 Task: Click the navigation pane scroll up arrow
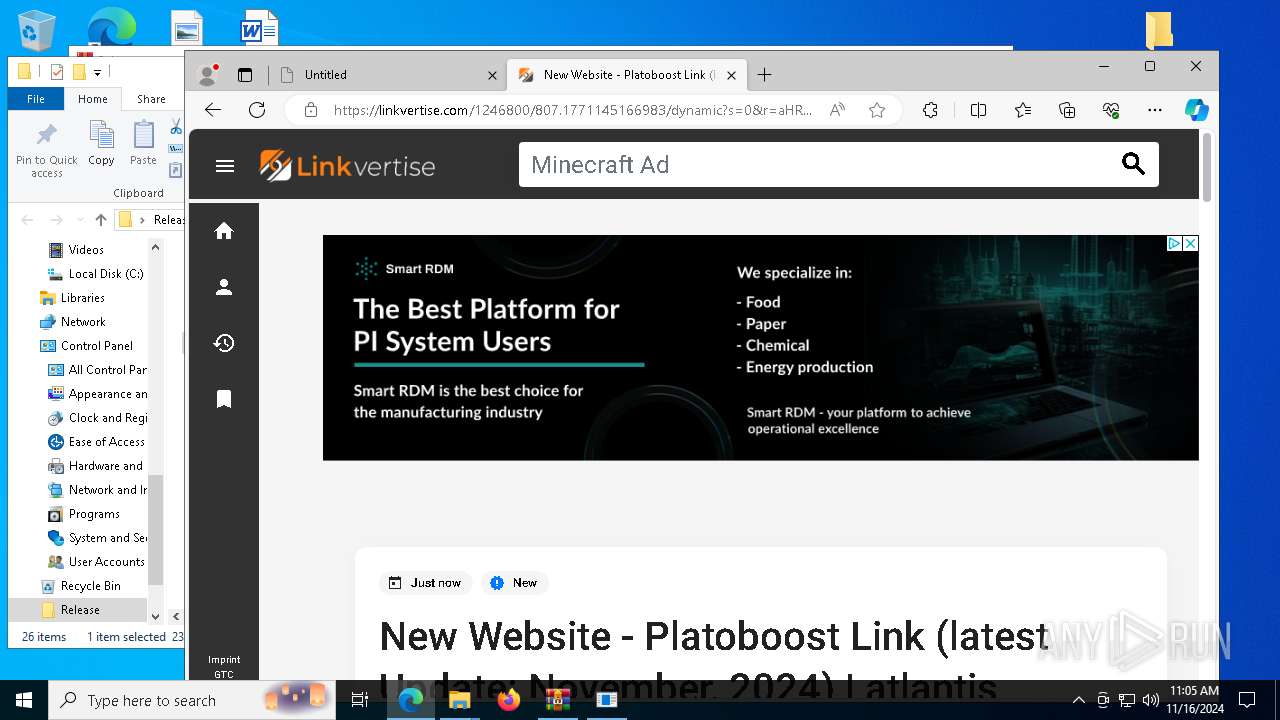[155, 246]
